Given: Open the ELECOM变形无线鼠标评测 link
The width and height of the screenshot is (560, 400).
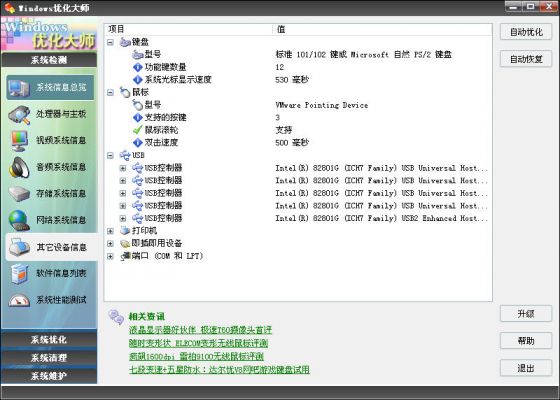Looking at the screenshot, I should [198, 343].
